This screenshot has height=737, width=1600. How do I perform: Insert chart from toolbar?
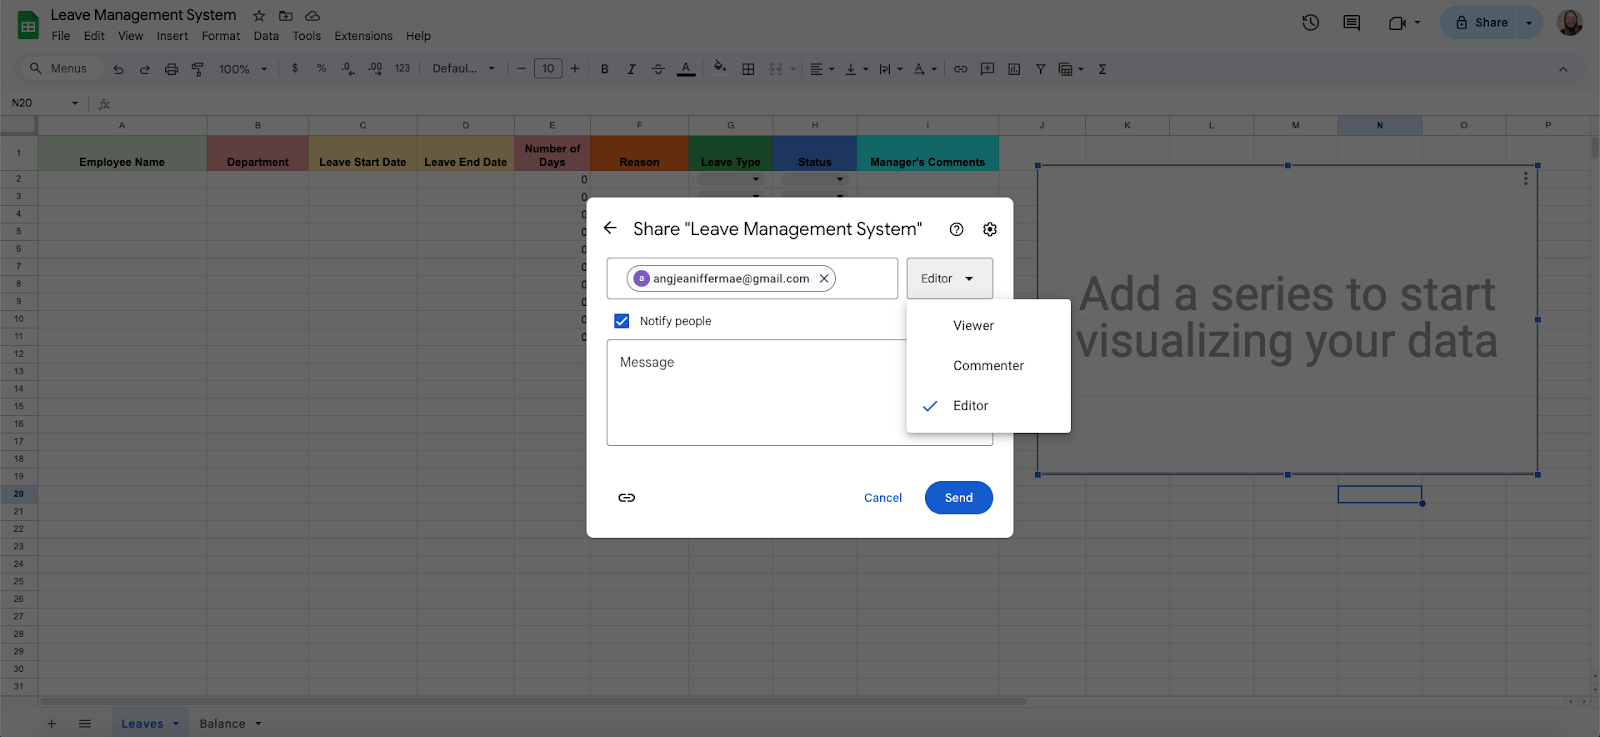point(1014,69)
